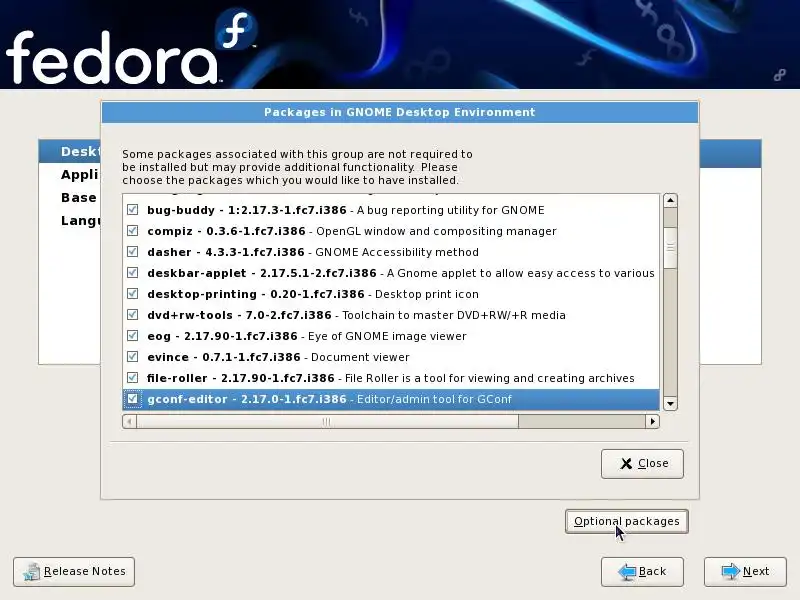Click the vertical scrollbar thumb in package list
This screenshot has height=600, width=800.
pyautogui.click(x=670, y=247)
